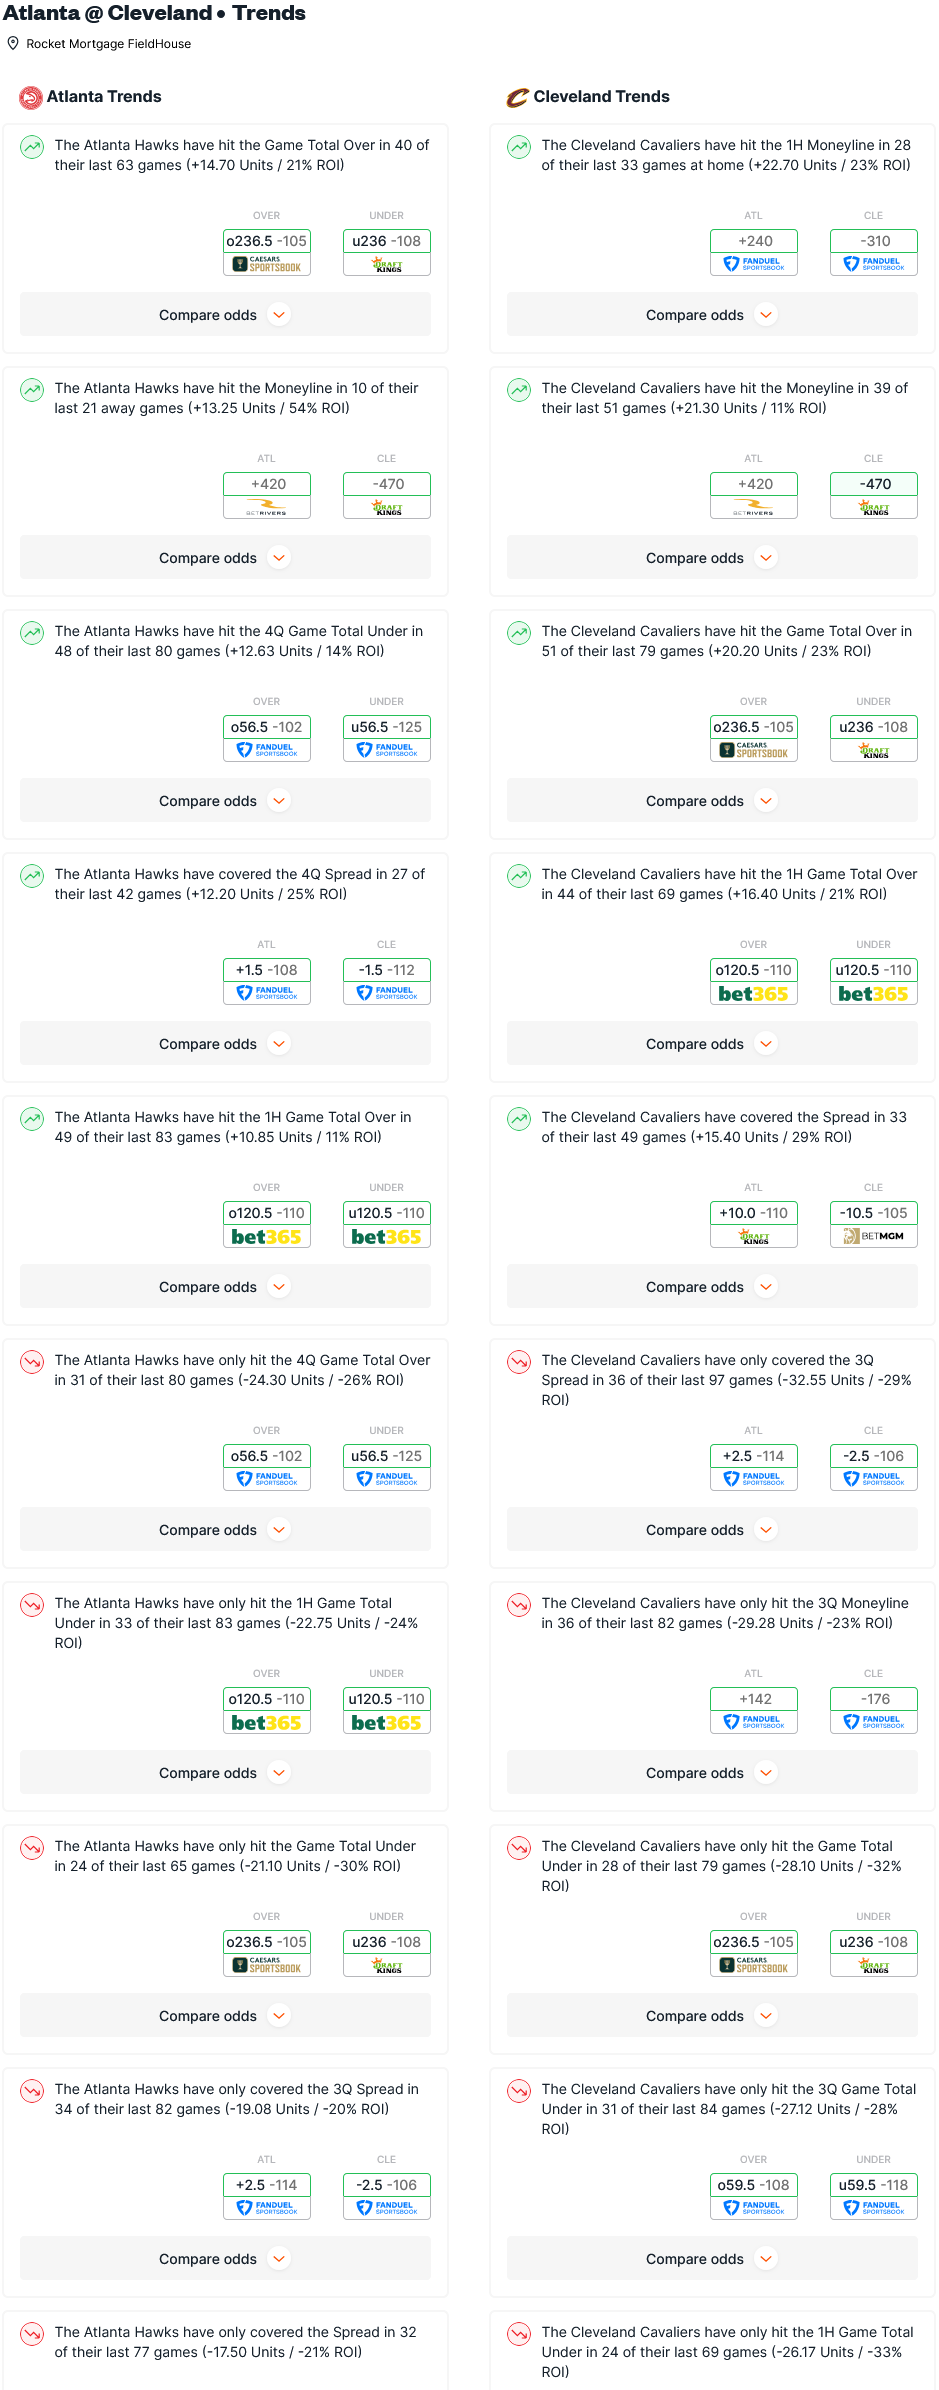Expand Compare odds under Hawks 3Q Spread trend
This screenshot has width=939, height=2390.
(225, 2259)
